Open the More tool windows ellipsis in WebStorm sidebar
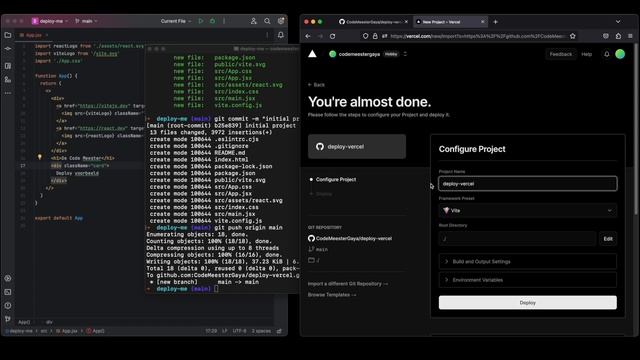The image size is (640, 360). coord(8,93)
